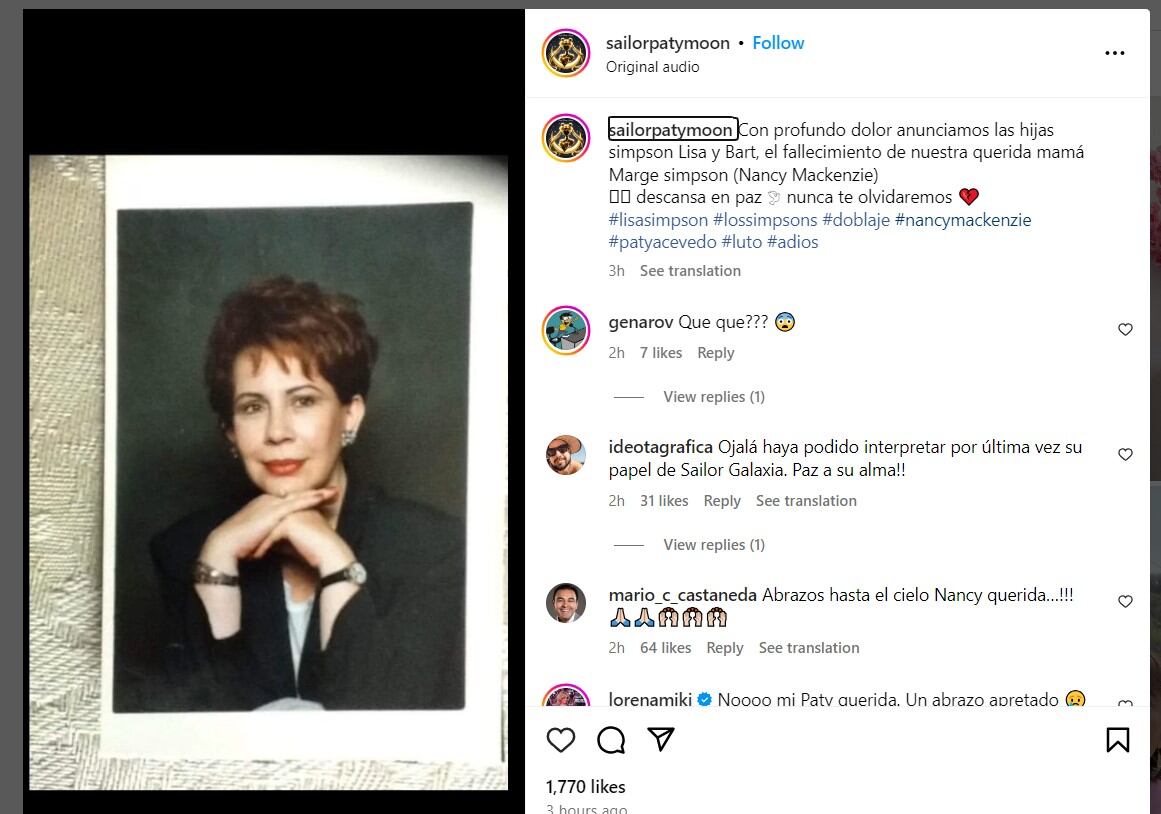Open the three-dot more options menu
Viewport: 1161px width, 814px height.
click(1114, 53)
